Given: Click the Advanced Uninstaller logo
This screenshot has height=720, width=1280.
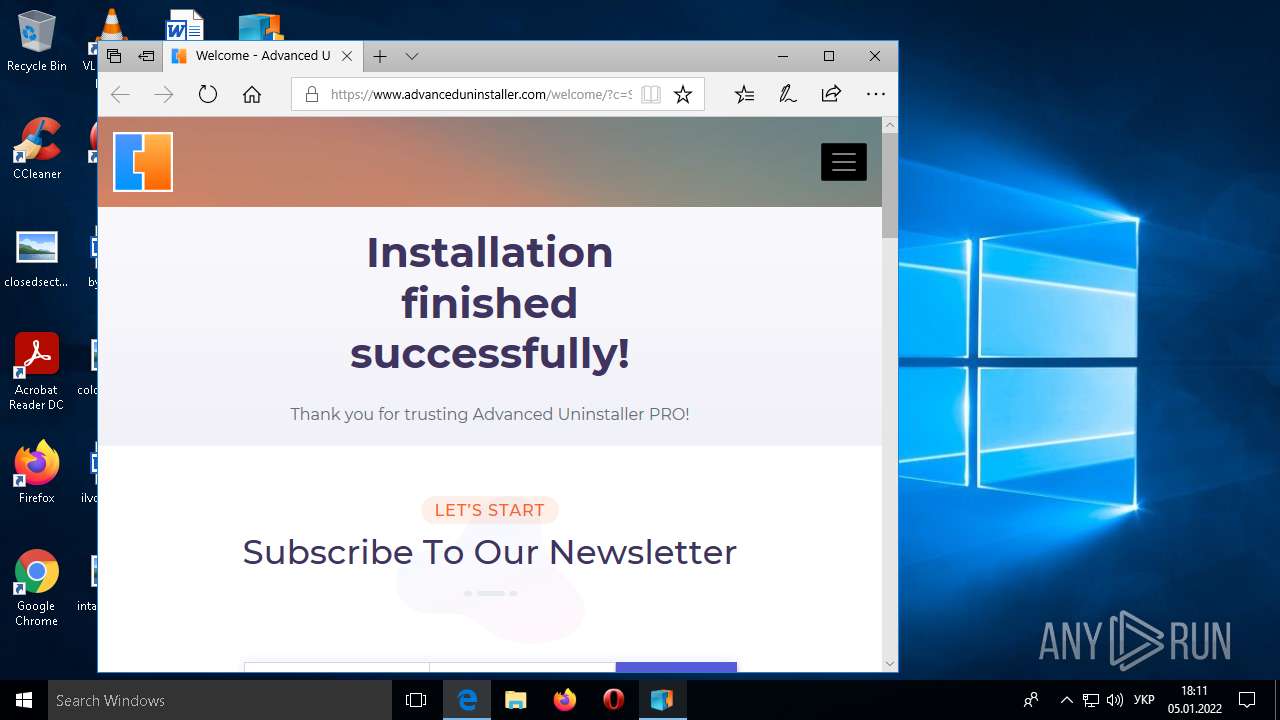Looking at the screenshot, I should coord(143,161).
